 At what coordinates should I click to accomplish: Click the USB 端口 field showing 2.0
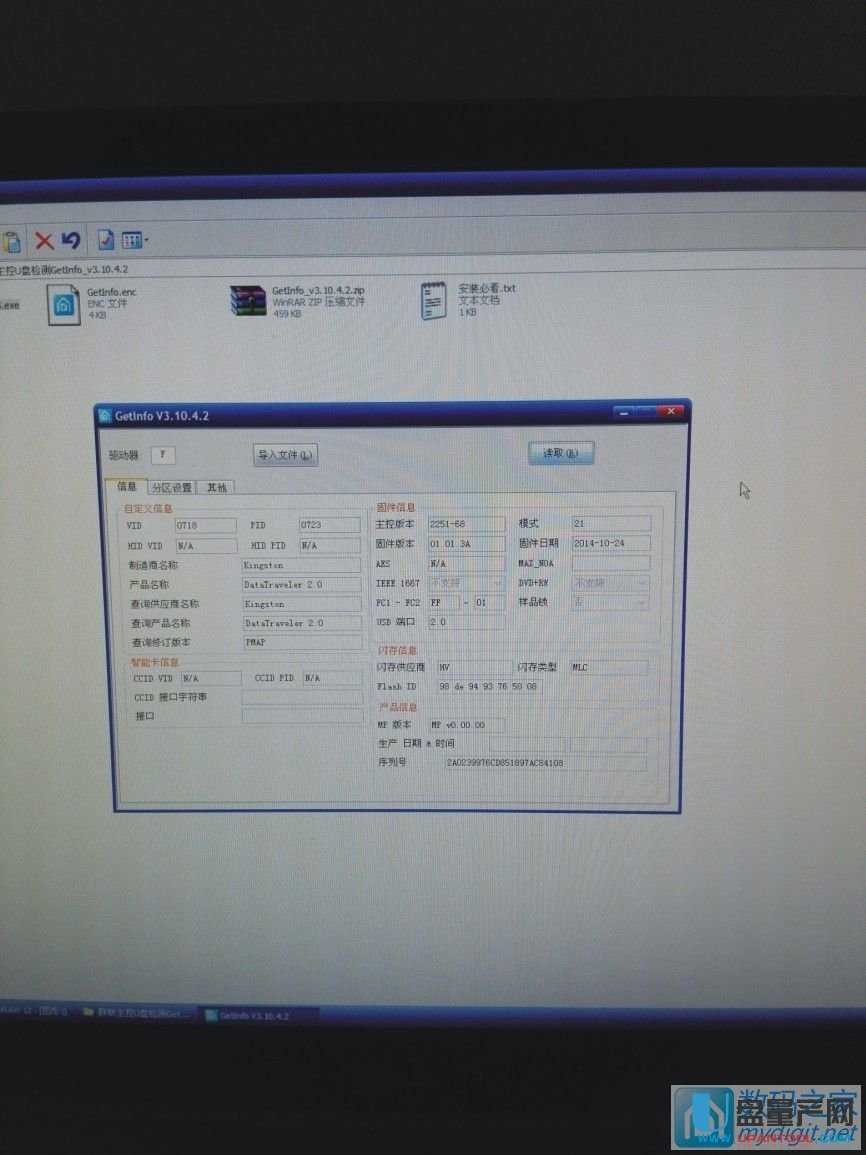467,622
